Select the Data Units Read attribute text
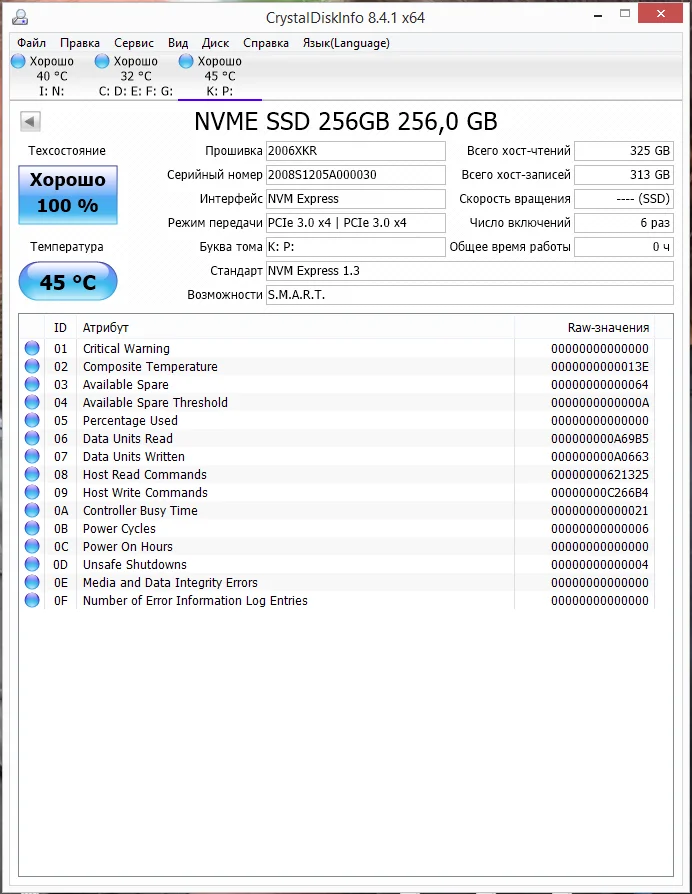The width and height of the screenshot is (692, 894). (128, 438)
